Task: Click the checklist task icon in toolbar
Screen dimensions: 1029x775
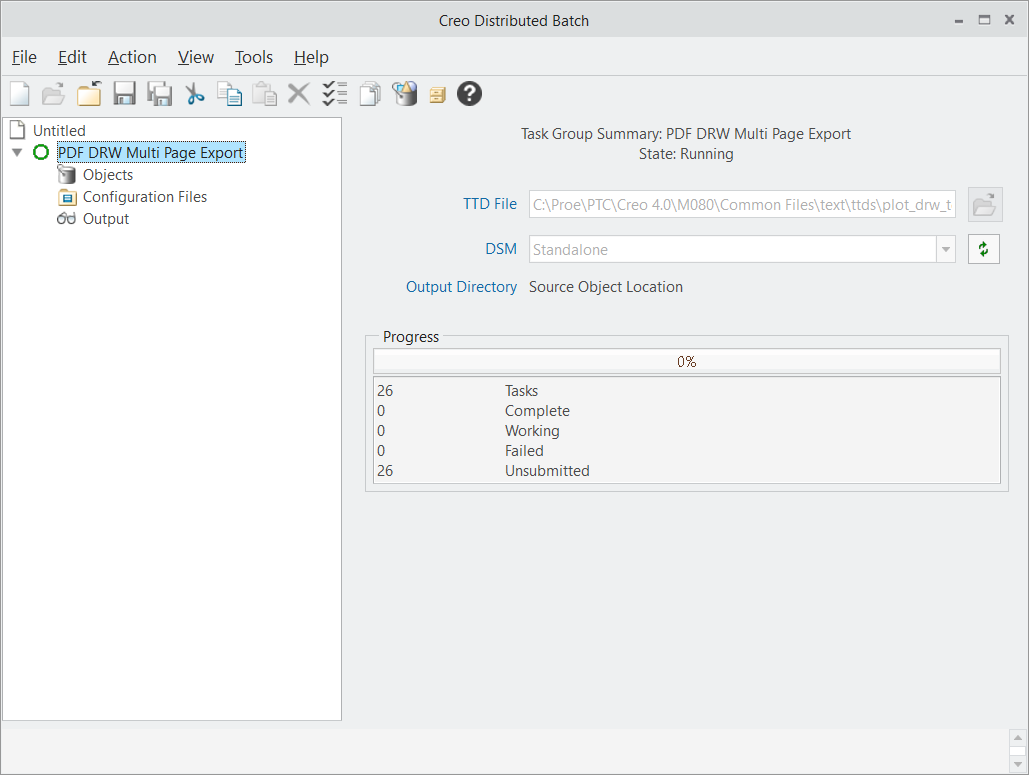Action: pos(335,94)
